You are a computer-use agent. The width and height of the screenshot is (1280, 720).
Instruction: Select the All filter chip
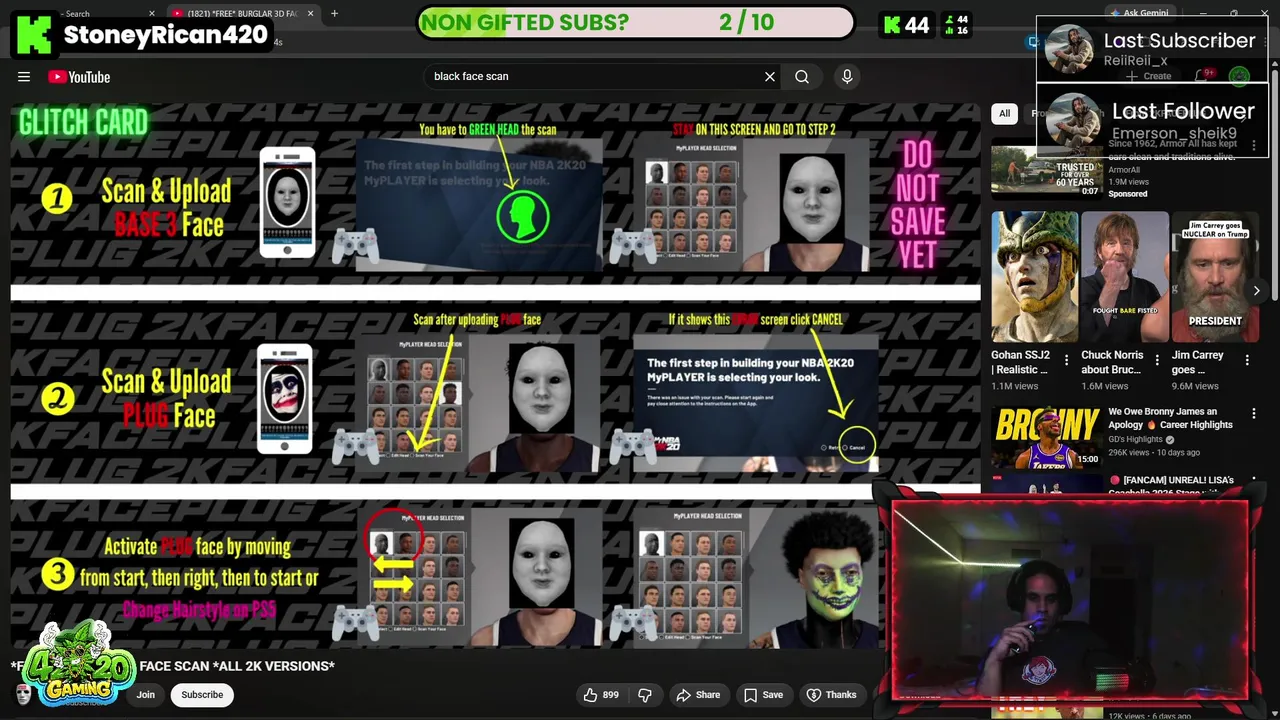pos(1004,113)
